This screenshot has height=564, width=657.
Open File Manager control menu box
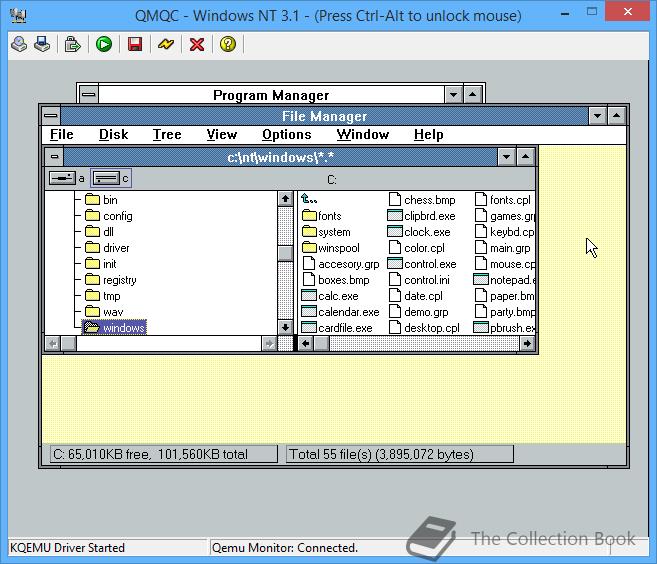point(51,116)
